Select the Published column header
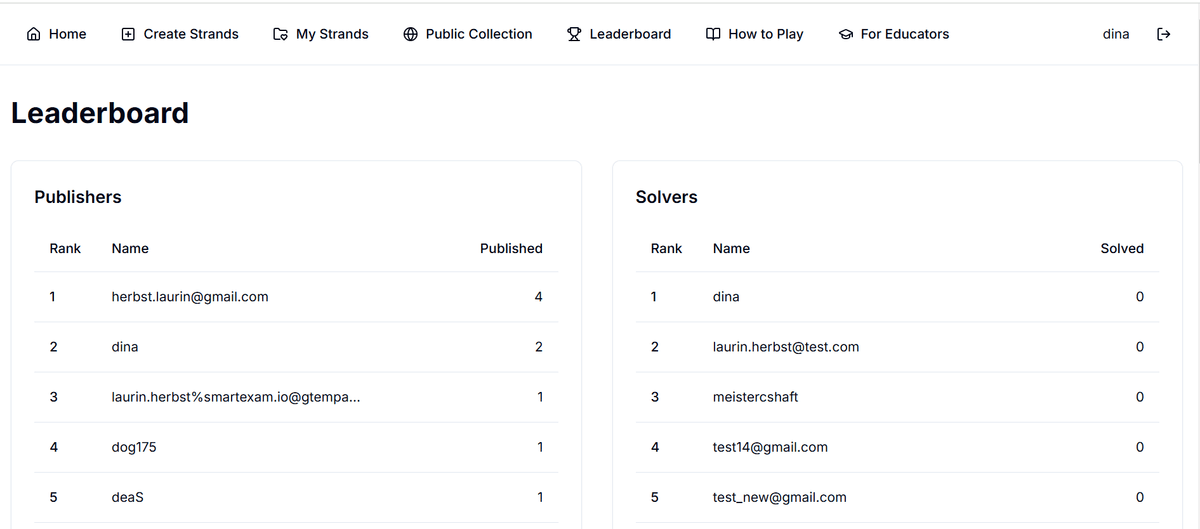 (x=511, y=248)
